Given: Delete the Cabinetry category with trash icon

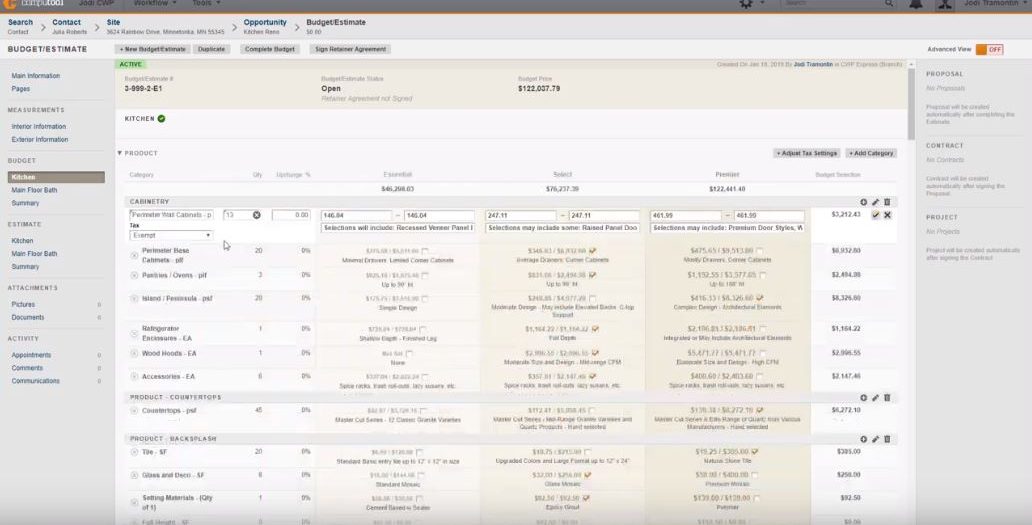Looking at the screenshot, I should (x=887, y=202).
